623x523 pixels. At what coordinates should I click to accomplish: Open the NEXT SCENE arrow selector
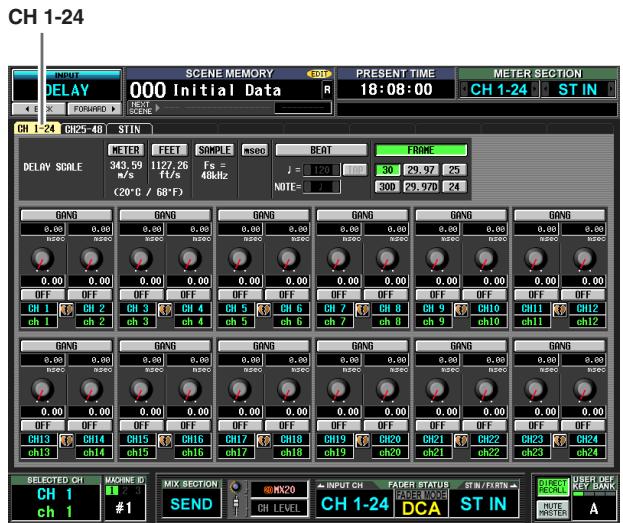pyautogui.click(x=158, y=107)
